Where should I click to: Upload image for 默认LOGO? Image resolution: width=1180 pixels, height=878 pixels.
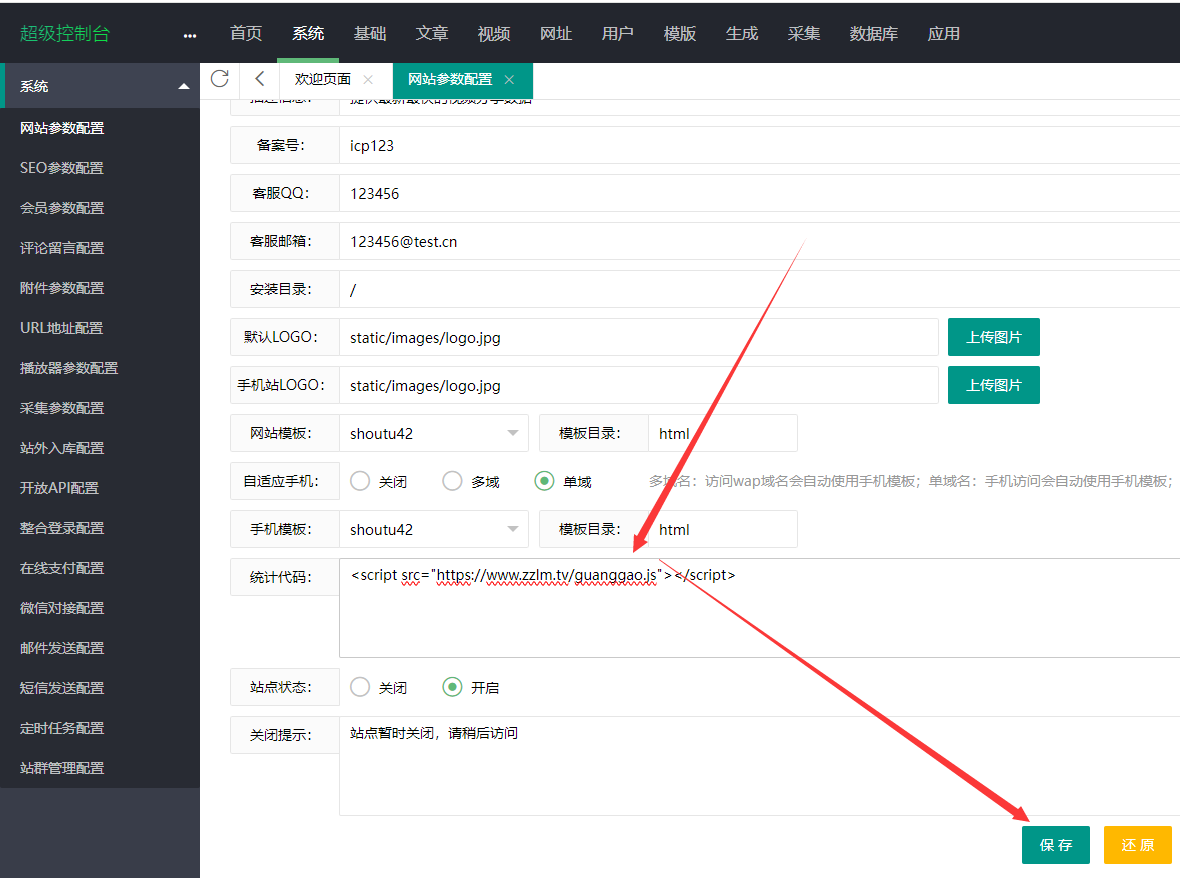(x=993, y=337)
